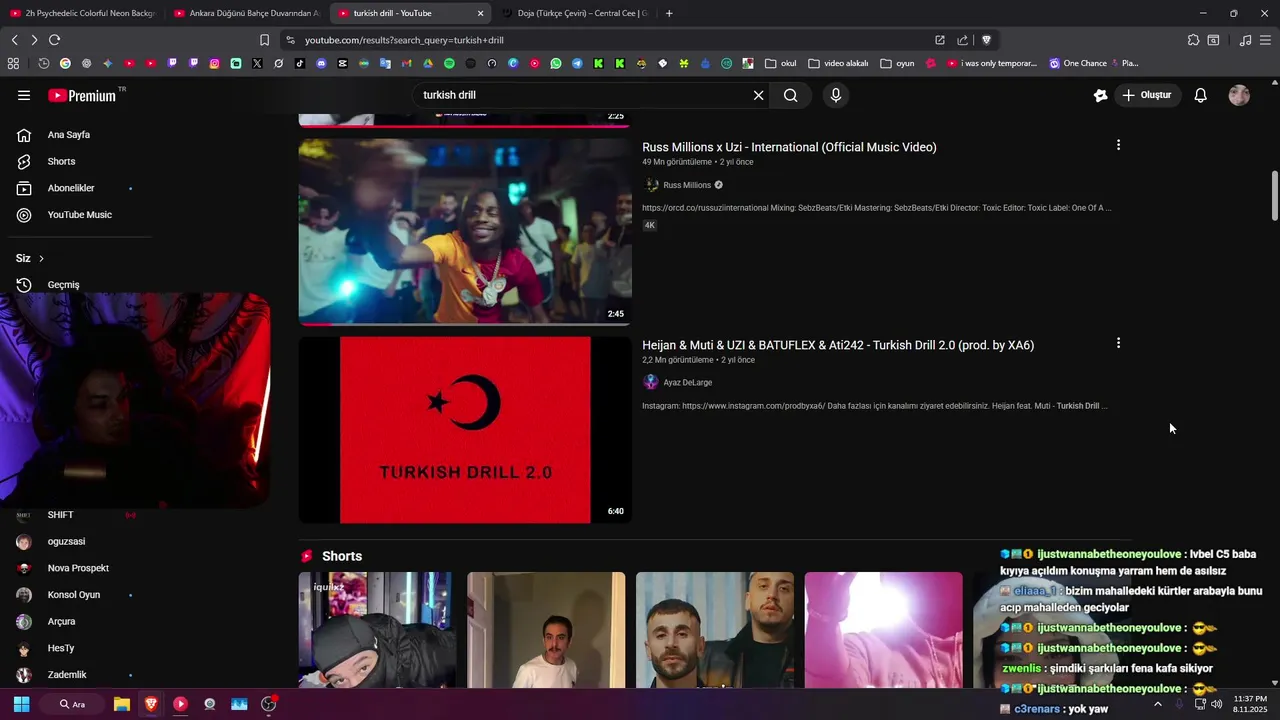Open the YouTube notifications bell

1201,95
